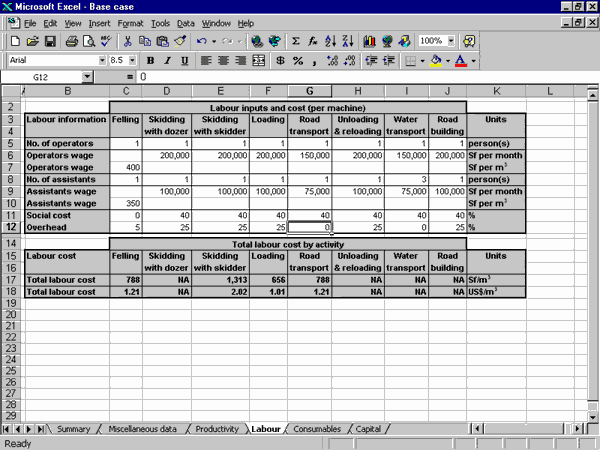Click the Print icon
Image resolution: width=600 pixels, height=450 pixels.
click(x=72, y=41)
